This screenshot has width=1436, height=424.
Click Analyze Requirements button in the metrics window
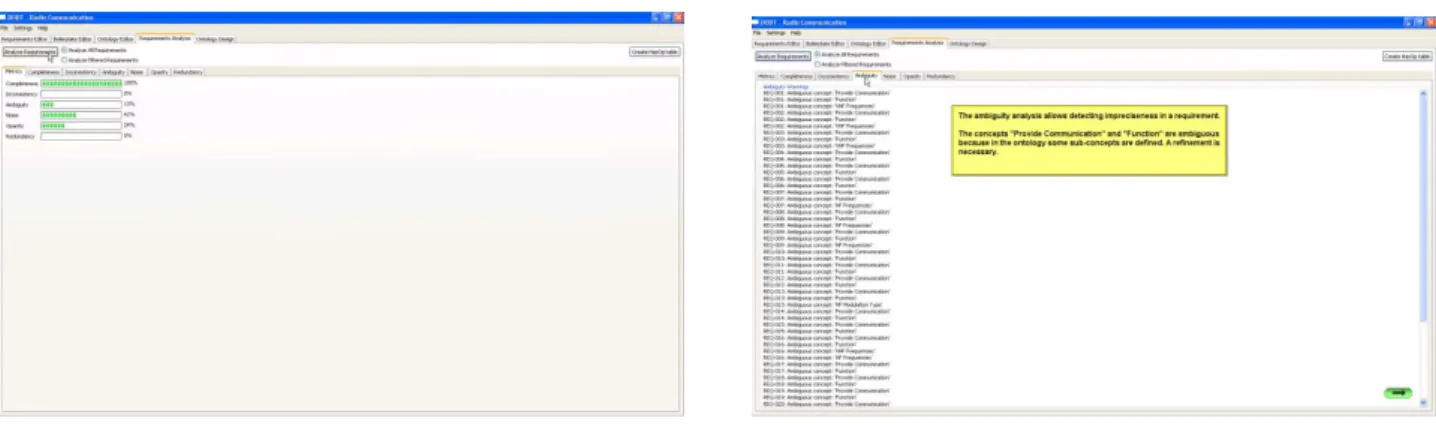coord(29,52)
